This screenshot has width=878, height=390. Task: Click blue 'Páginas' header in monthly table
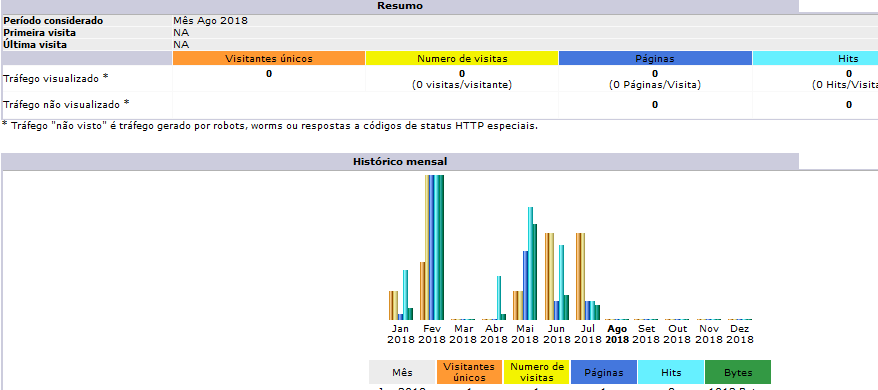click(604, 372)
